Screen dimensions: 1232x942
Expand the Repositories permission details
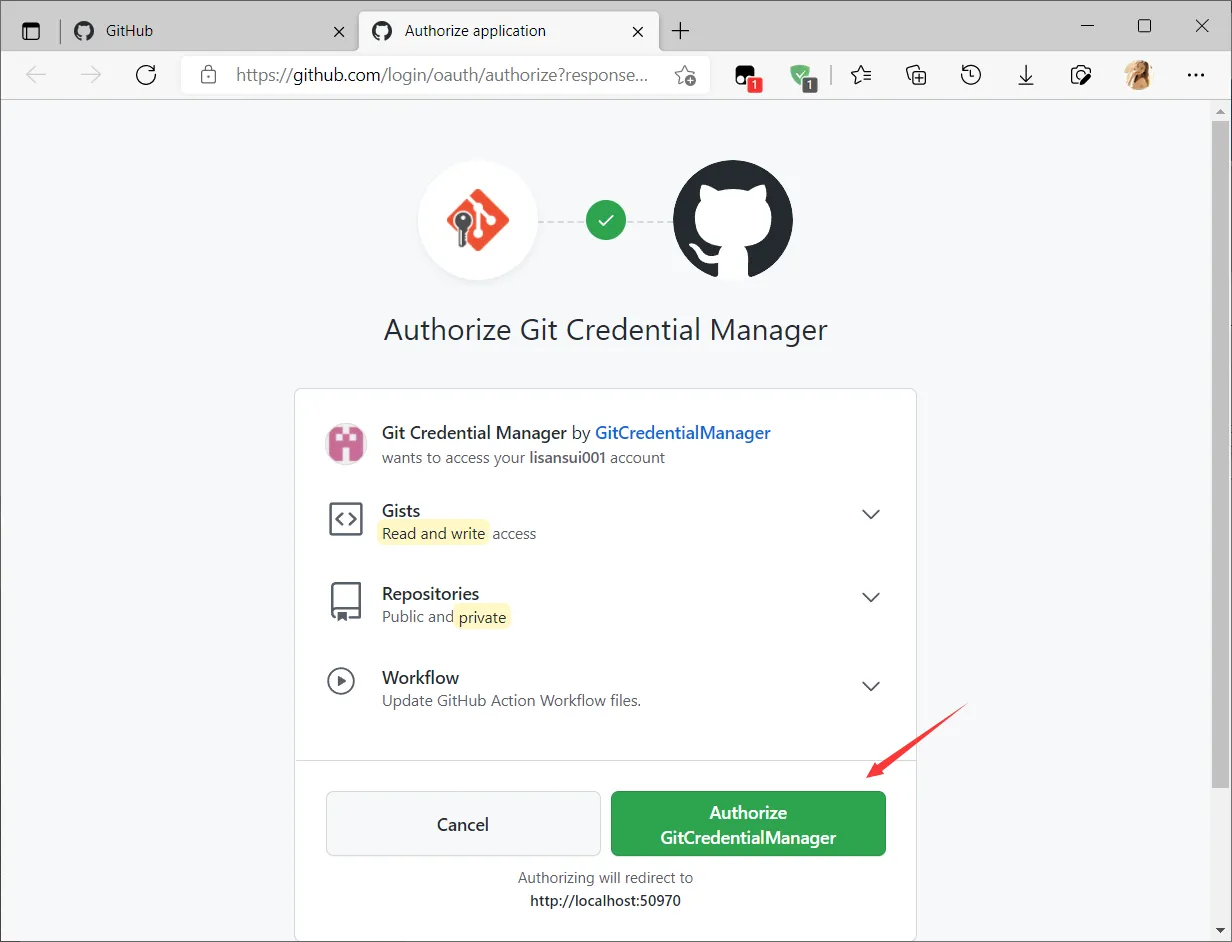(871, 597)
